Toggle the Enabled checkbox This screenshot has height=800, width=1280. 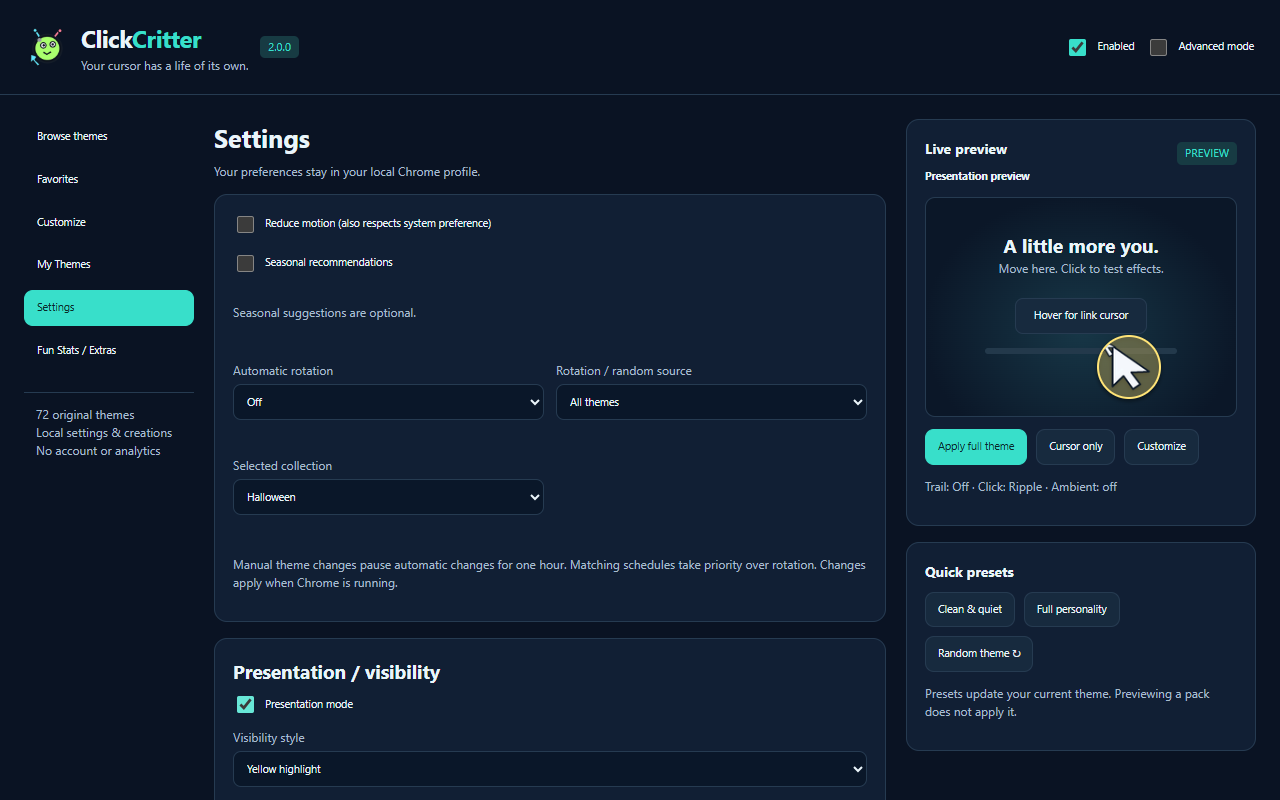[x=1077, y=47]
